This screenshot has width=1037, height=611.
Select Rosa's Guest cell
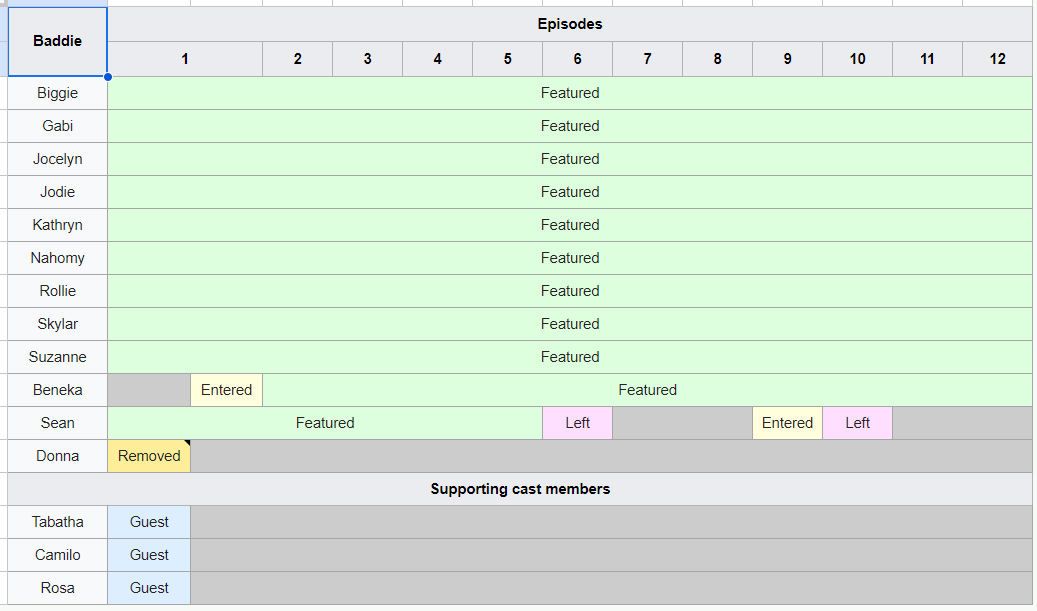149,588
